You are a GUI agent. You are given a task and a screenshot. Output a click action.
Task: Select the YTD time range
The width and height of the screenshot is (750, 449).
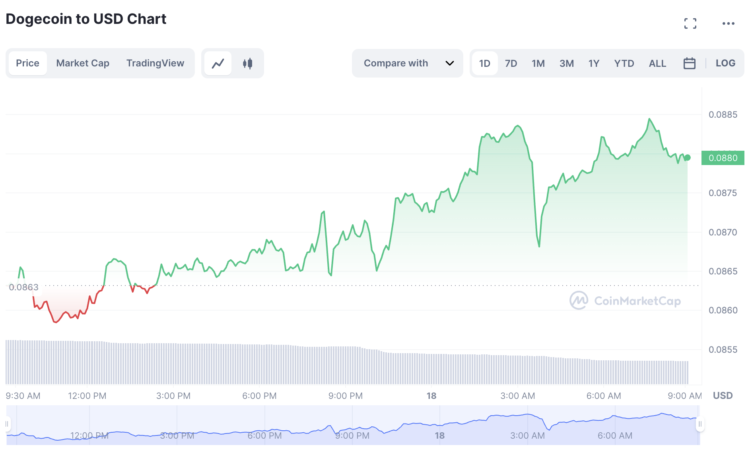pyautogui.click(x=624, y=63)
